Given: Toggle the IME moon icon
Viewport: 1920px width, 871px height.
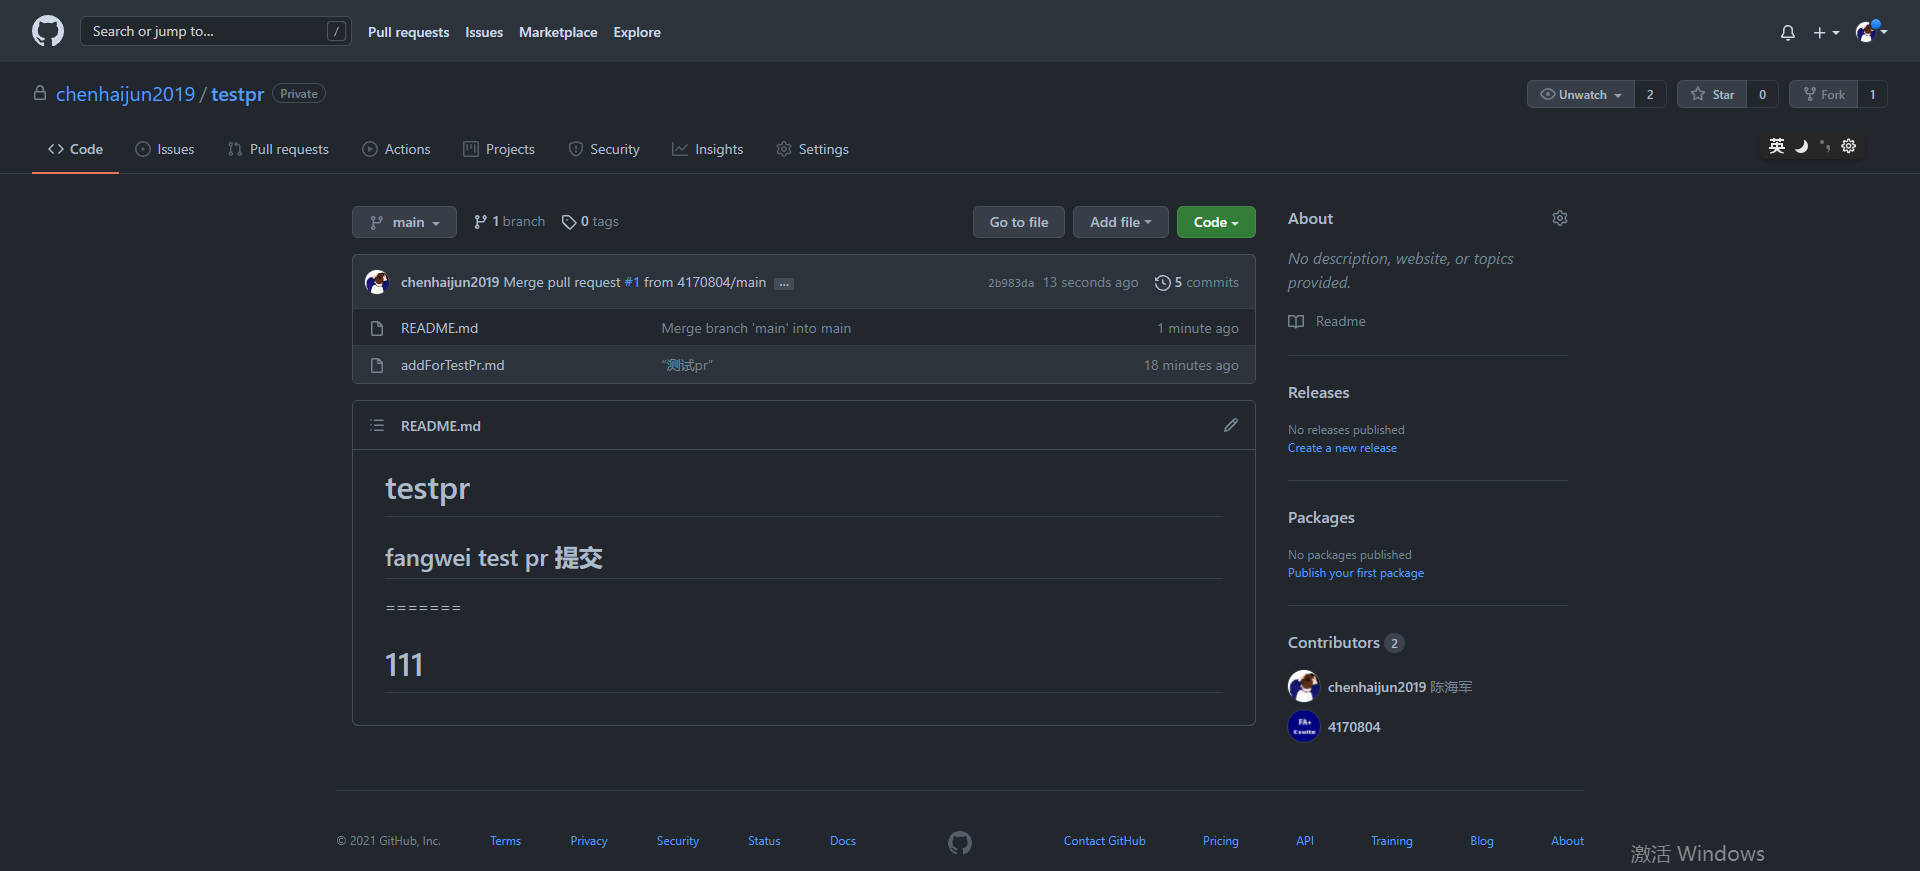Looking at the screenshot, I should coord(1801,146).
